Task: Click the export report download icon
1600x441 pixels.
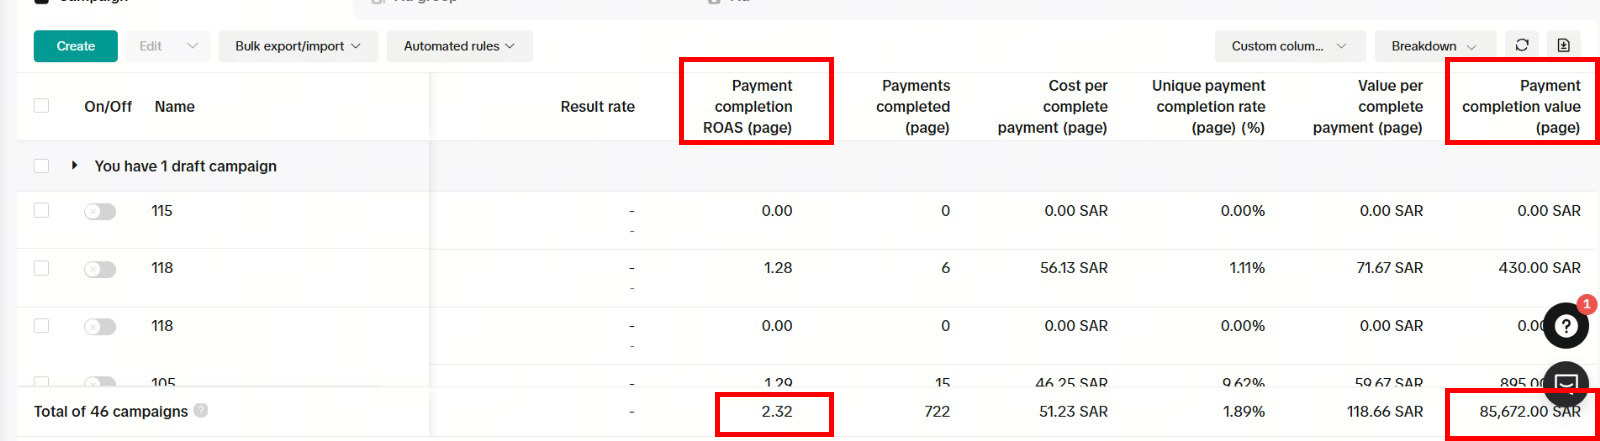Action: tap(1564, 45)
